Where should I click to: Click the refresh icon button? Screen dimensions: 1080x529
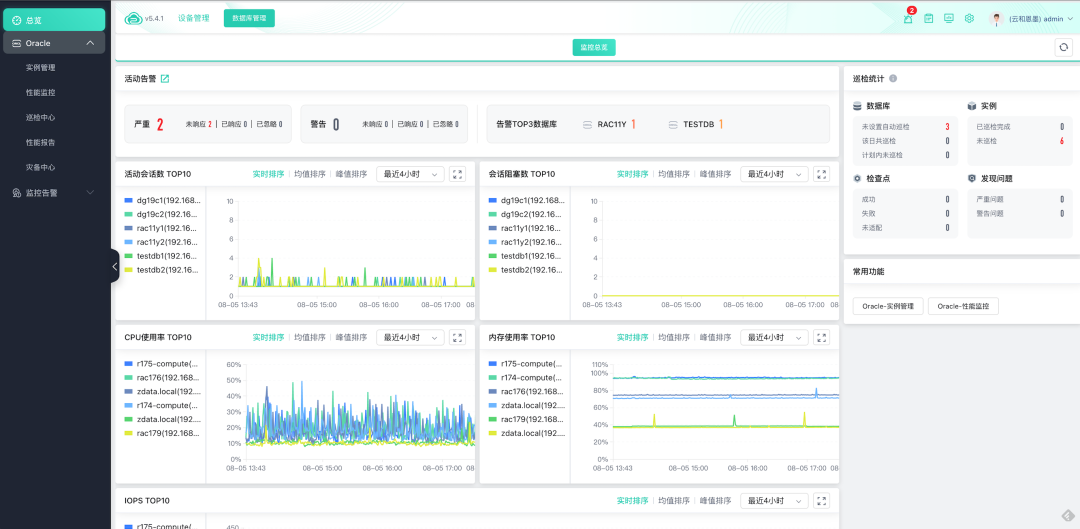point(1064,47)
